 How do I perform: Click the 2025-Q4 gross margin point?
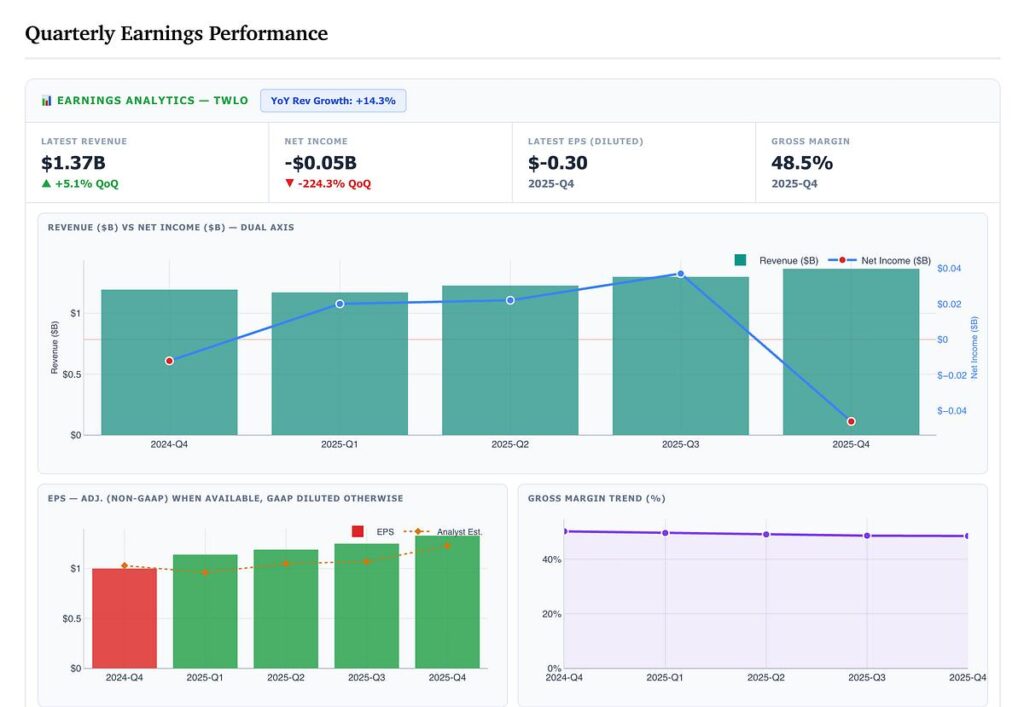[967, 536]
